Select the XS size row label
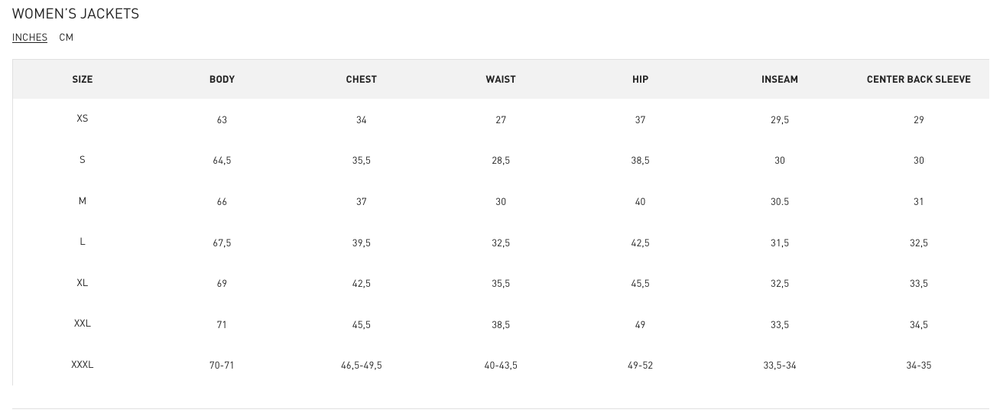The height and width of the screenshot is (420, 1000). (x=82, y=119)
